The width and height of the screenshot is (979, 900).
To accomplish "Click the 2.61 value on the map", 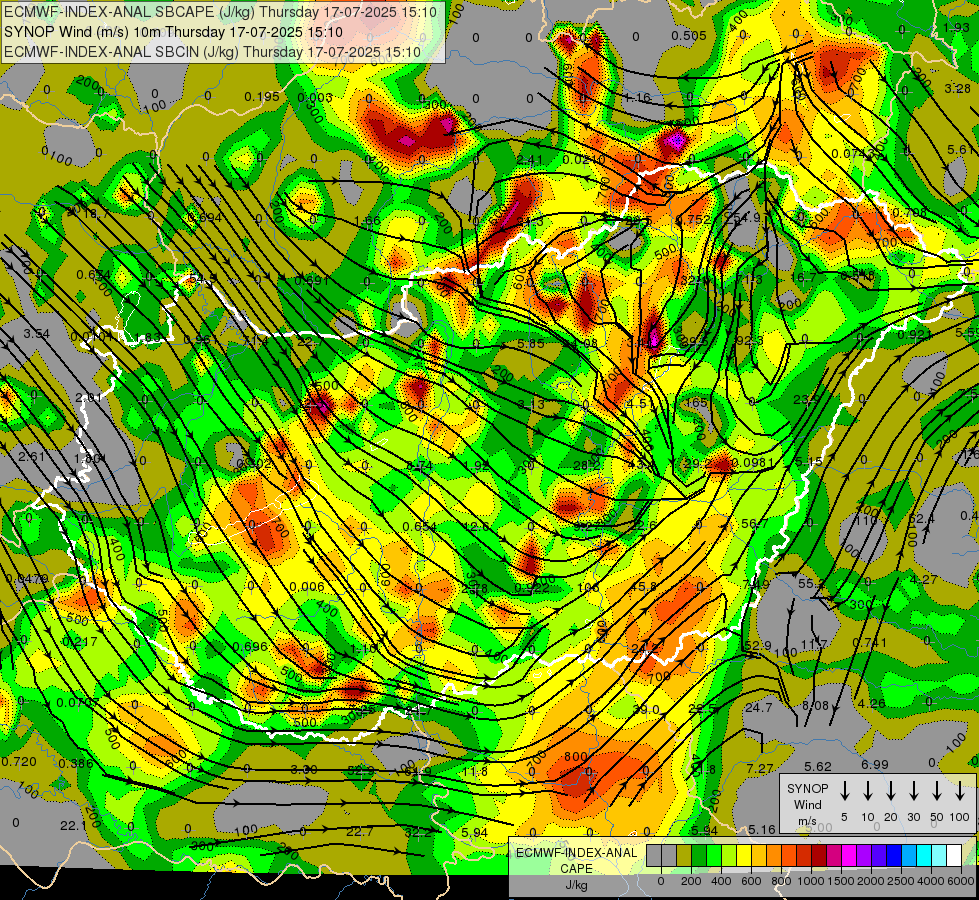I will pyautogui.click(x=31, y=457).
